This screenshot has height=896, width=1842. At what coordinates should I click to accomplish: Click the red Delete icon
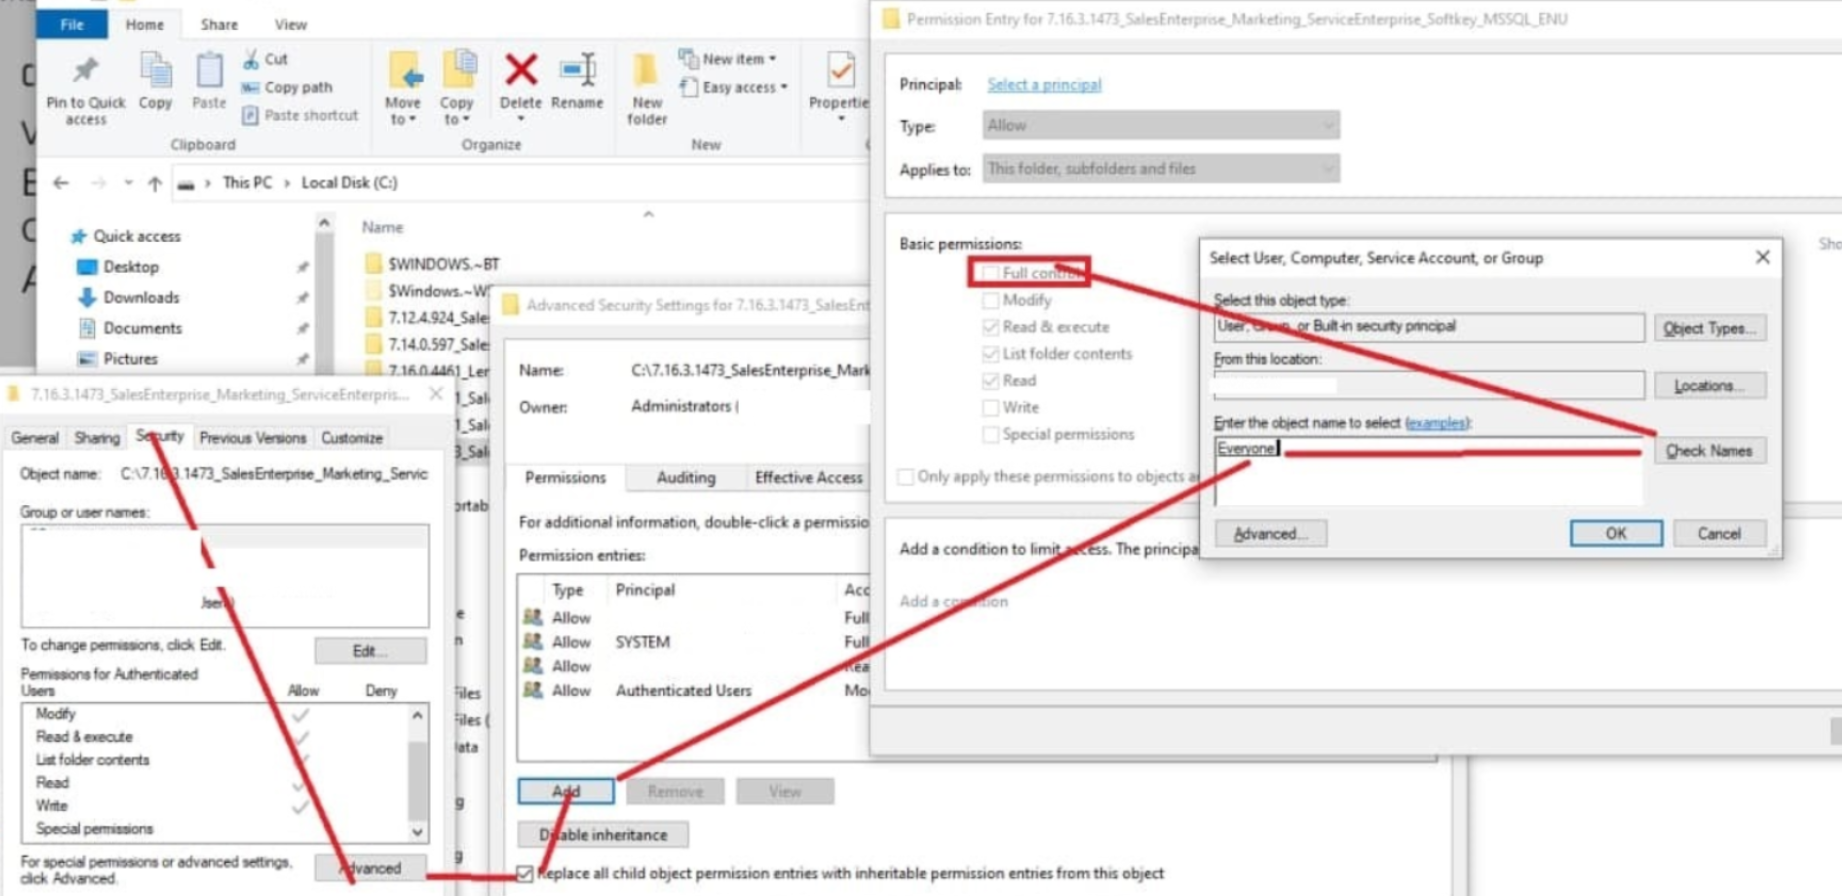520,72
